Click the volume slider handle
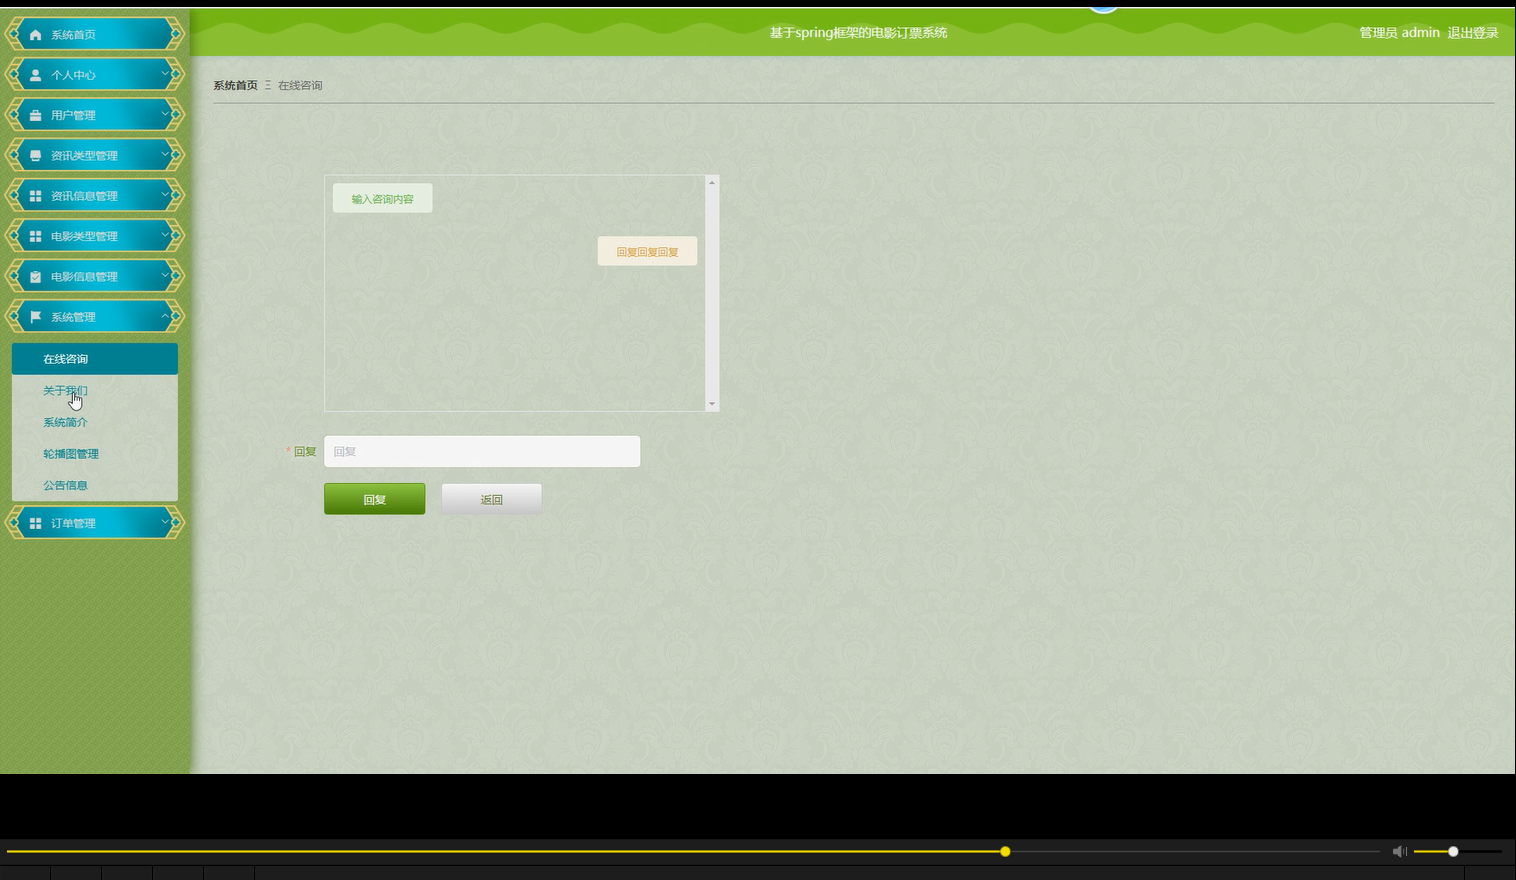 (1453, 851)
